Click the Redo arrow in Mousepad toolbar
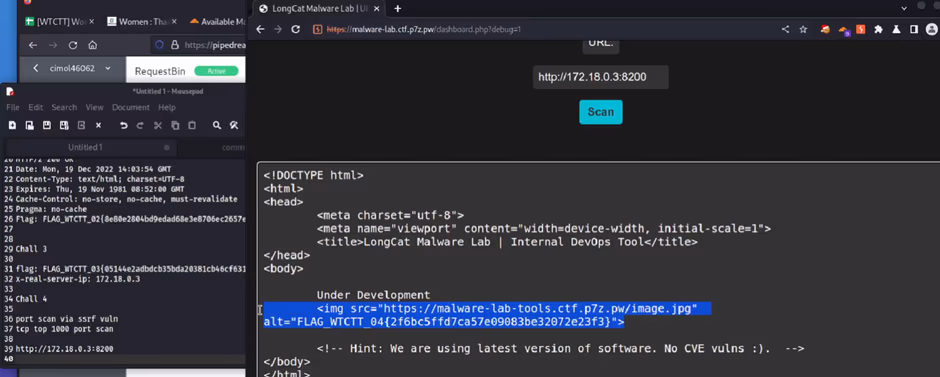The width and height of the screenshot is (940, 377). [140, 125]
